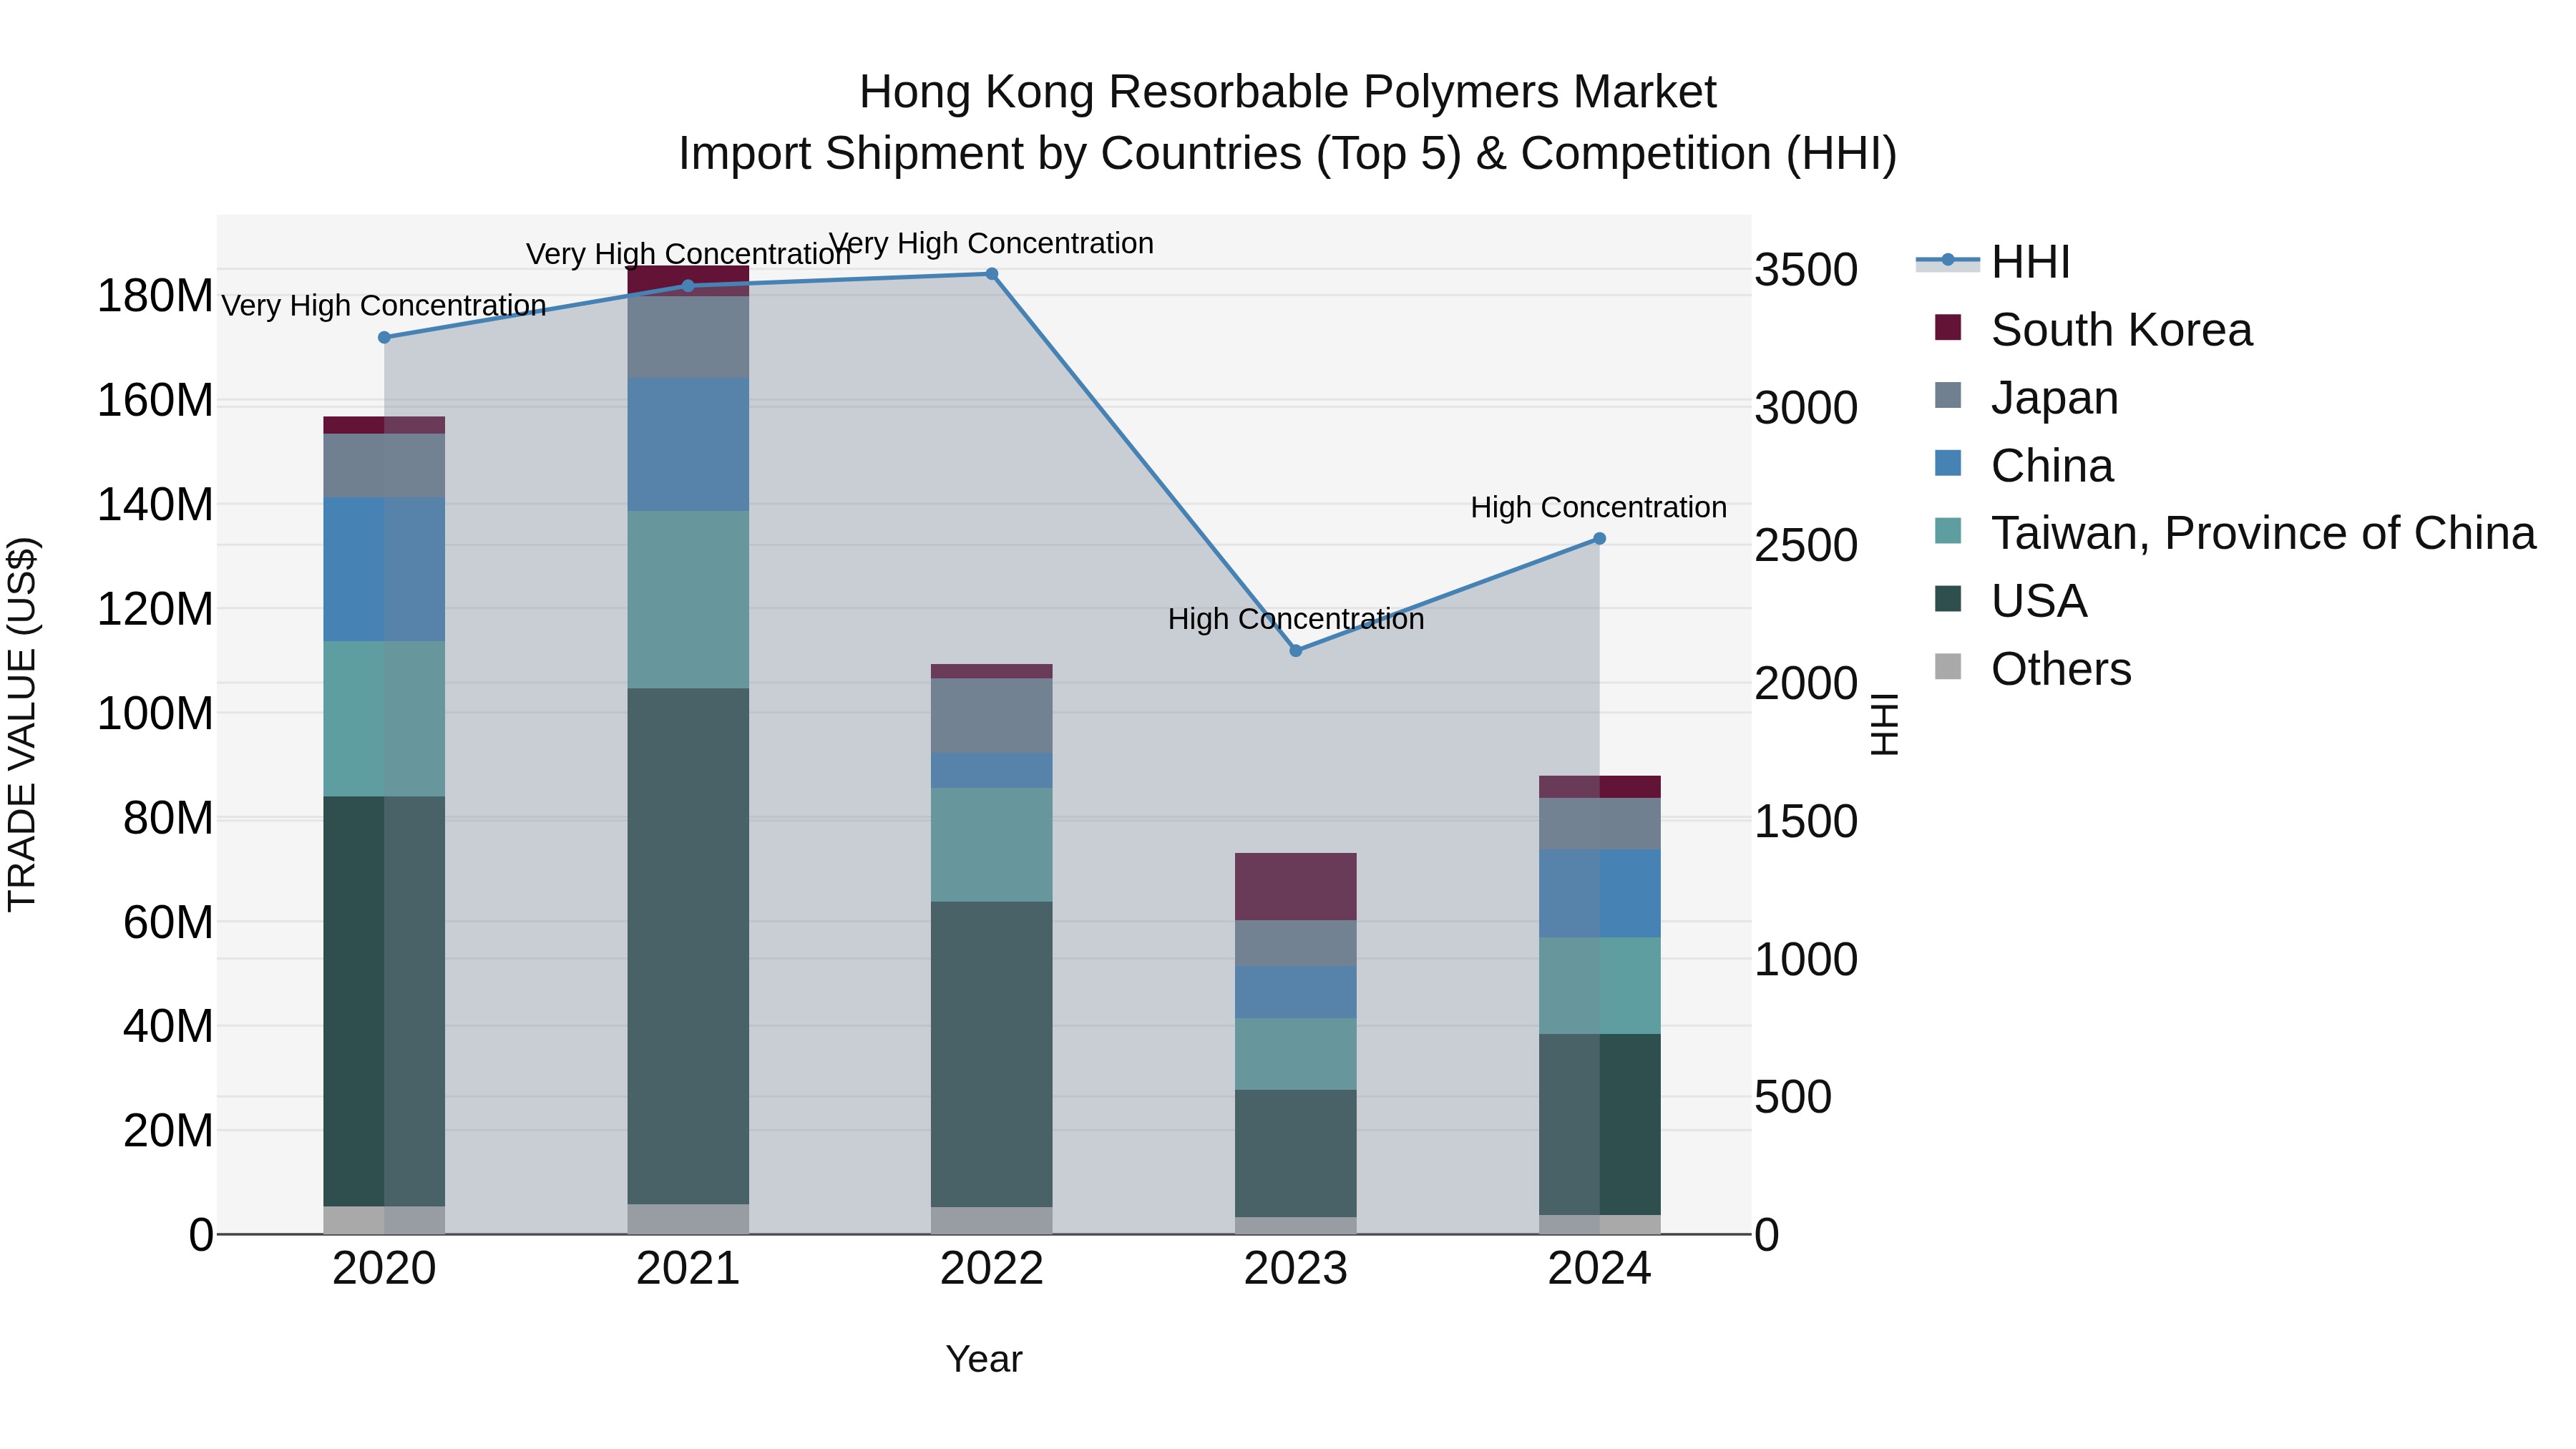2576x1449 pixels.
Task: Click the South Korea color swatch in legend
Action: click(1948, 327)
